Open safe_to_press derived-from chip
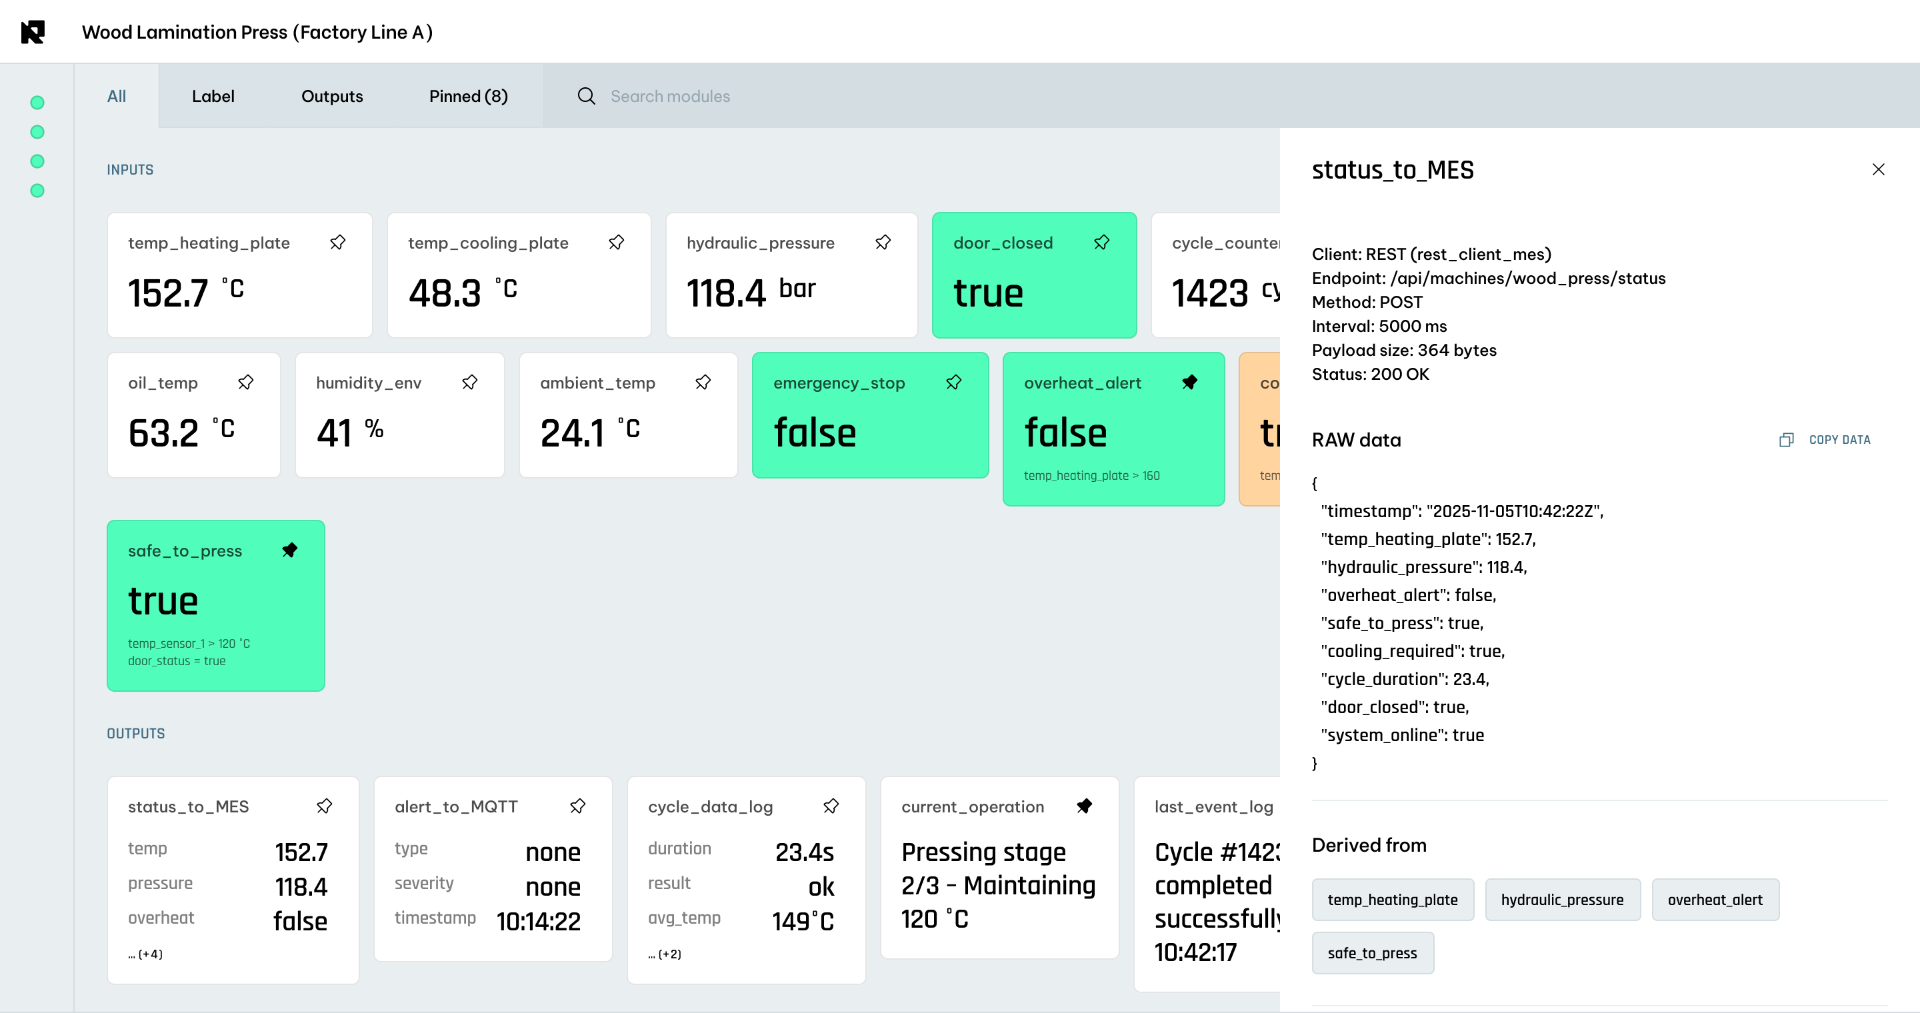The width and height of the screenshot is (1920, 1013). 1373,953
